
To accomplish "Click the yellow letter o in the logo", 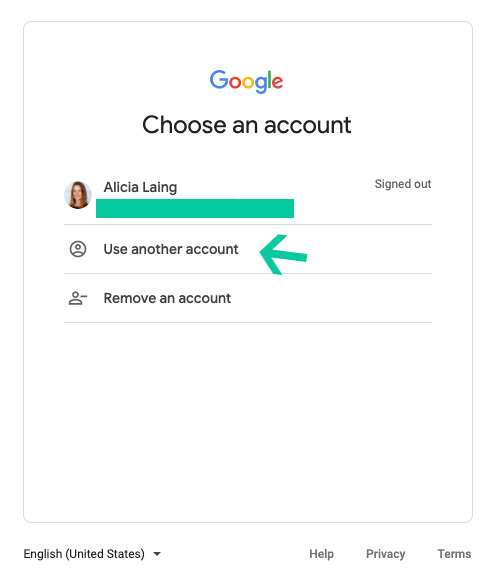I will click(247, 82).
